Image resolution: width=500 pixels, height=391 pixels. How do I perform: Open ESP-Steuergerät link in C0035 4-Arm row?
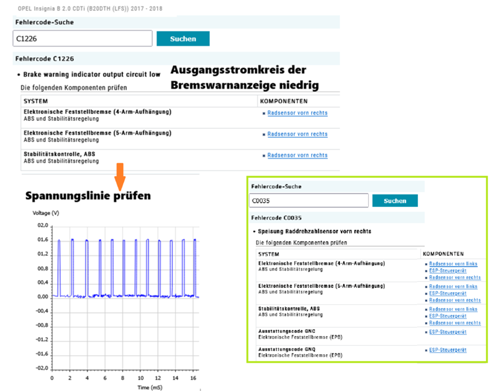point(448,270)
